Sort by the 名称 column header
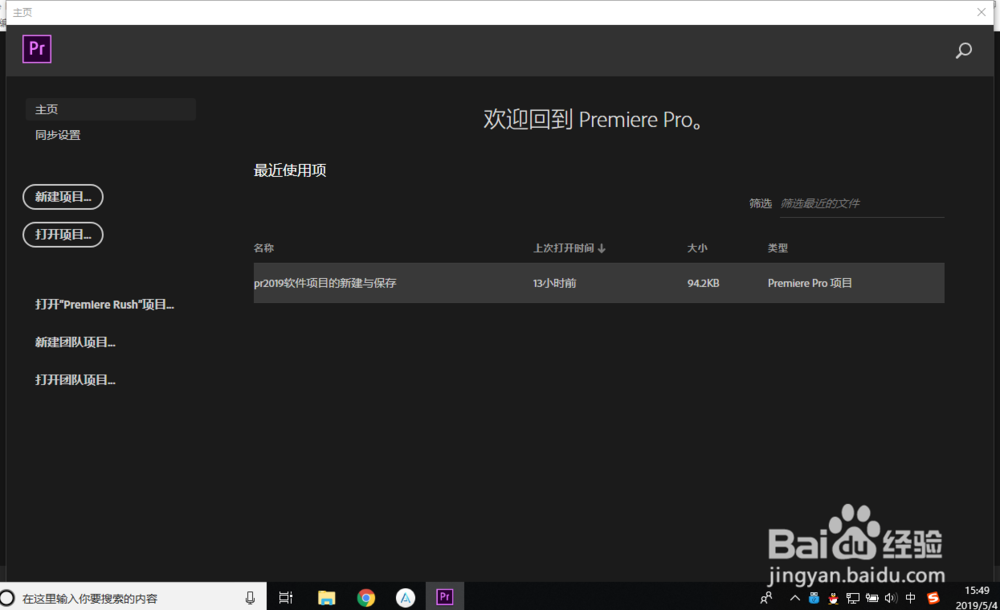Viewport: 1000px width, 610px height. pyautogui.click(x=264, y=248)
